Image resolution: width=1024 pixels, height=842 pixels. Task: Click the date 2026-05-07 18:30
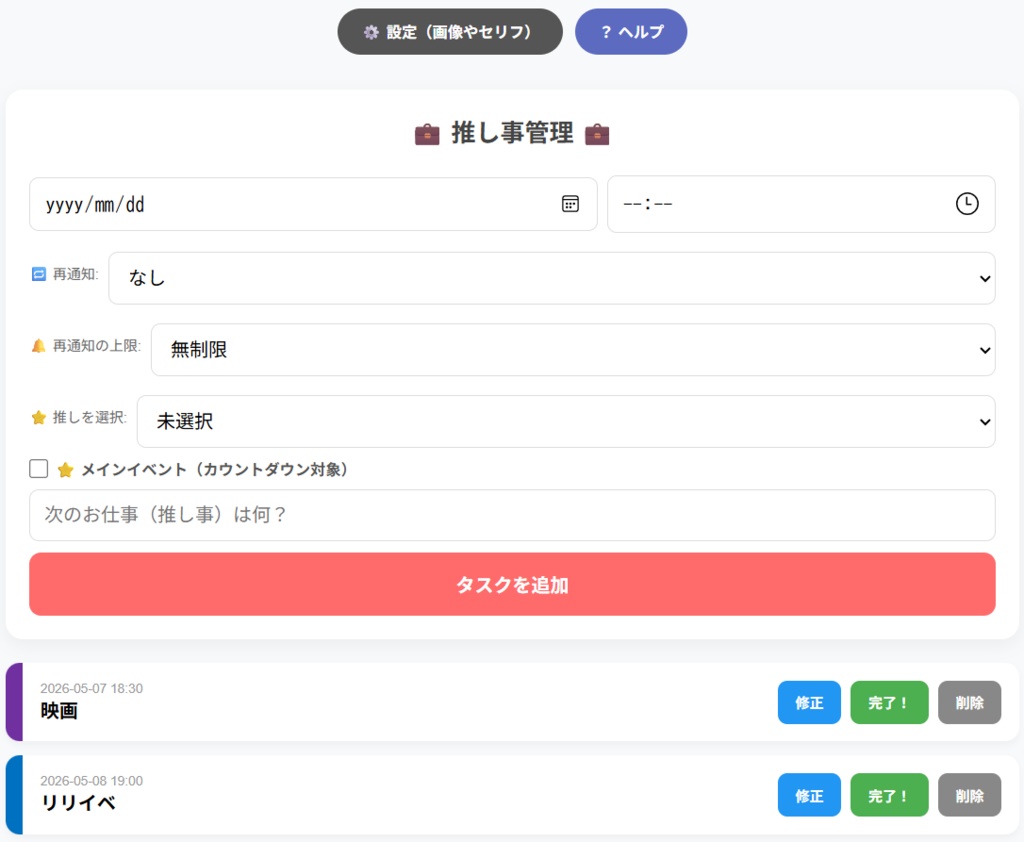coord(91,688)
